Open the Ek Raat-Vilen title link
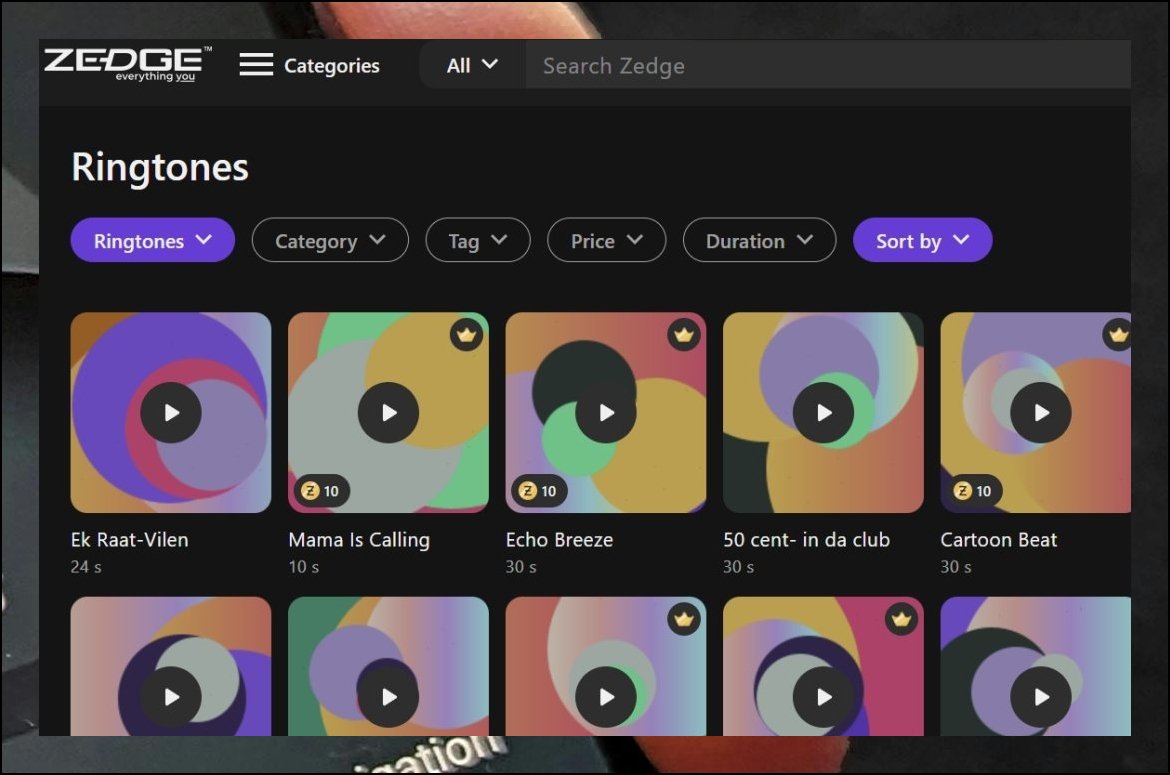This screenshot has height=775, width=1170. [x=130, y=539]
